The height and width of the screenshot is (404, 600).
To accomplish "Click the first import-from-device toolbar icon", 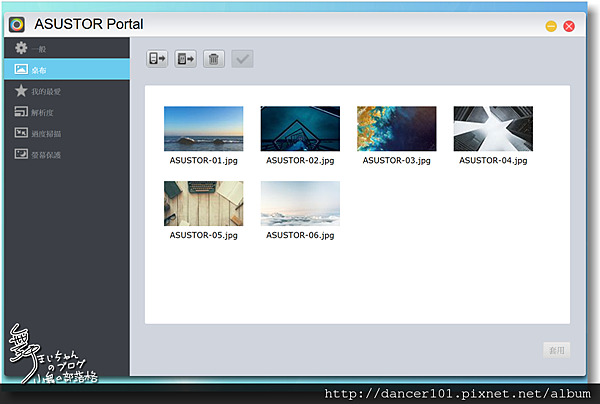I will pos(157,59).
